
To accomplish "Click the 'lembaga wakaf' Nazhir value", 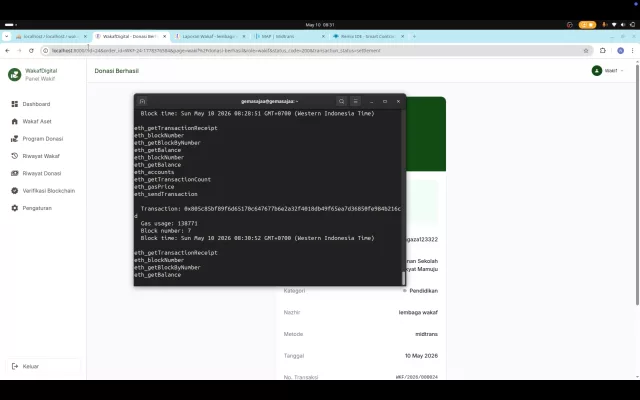I will pyautogui.click(x=418, y=313).
